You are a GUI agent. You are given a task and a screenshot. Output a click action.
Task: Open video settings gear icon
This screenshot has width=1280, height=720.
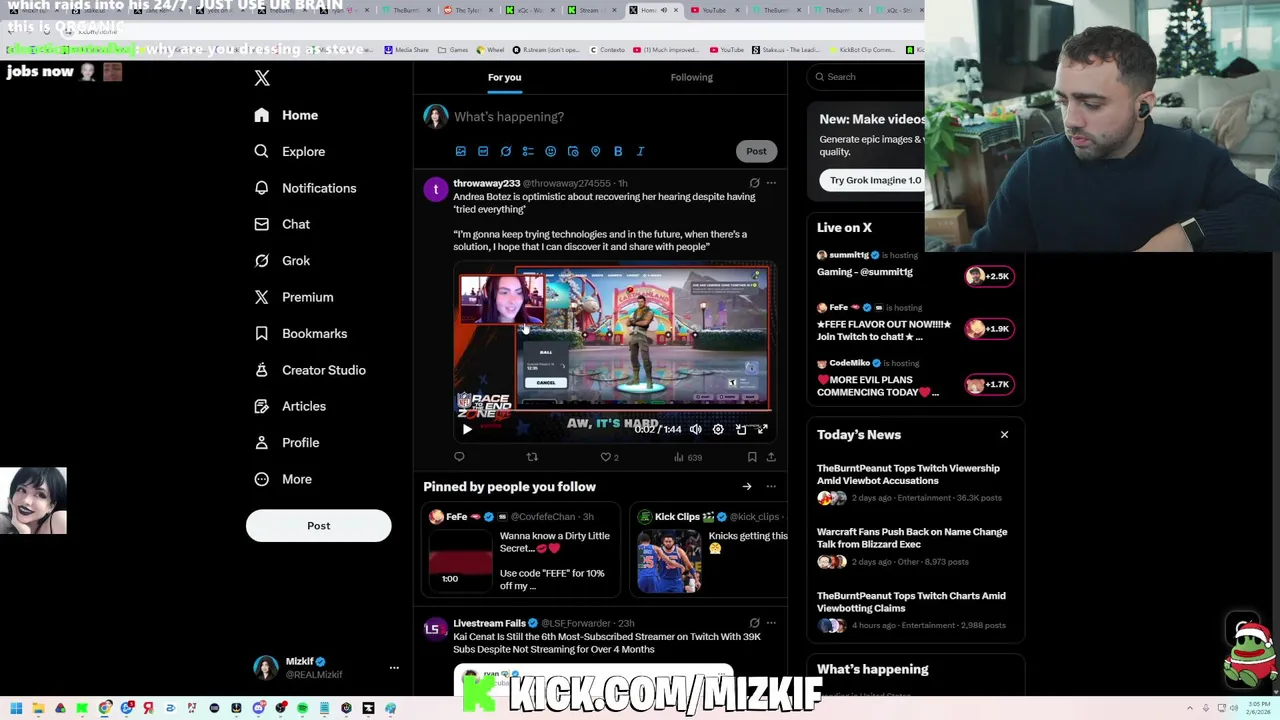(x=718, y=429)
